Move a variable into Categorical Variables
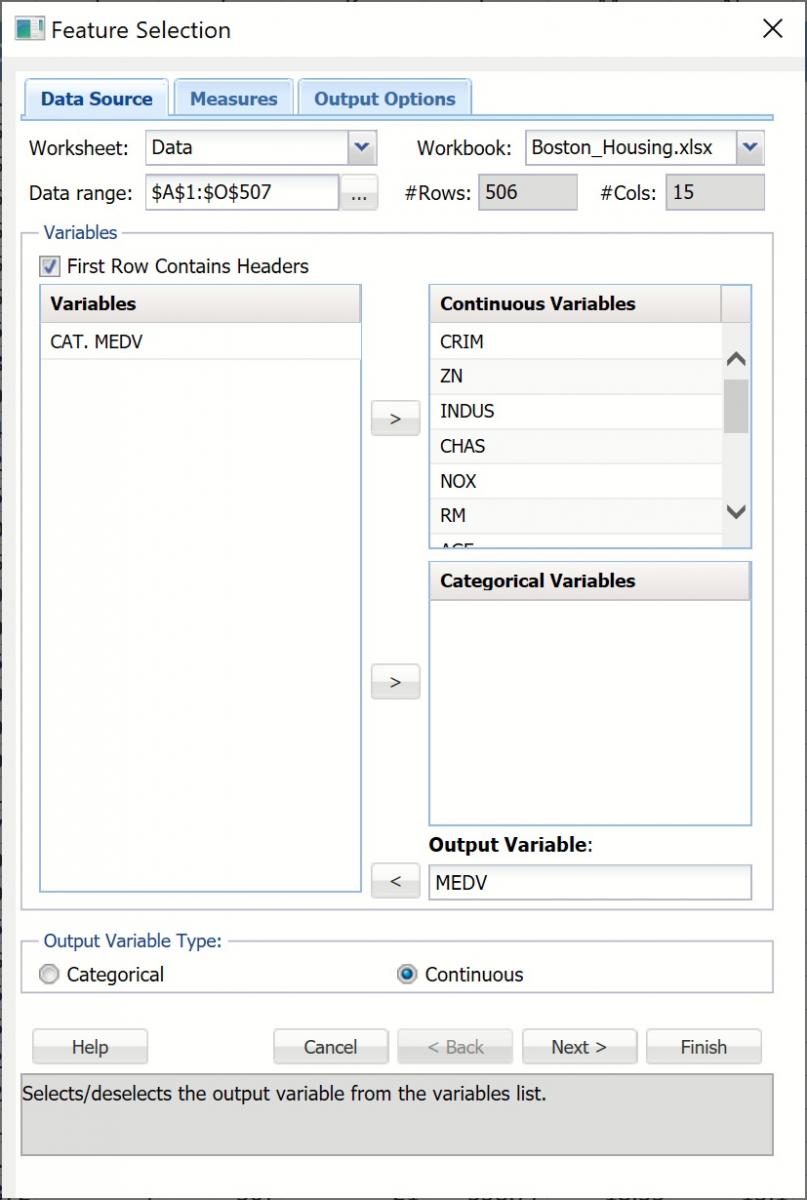The width and height of the screenshot is (807, 1200). pyautogui.click(x=394, y=681)
